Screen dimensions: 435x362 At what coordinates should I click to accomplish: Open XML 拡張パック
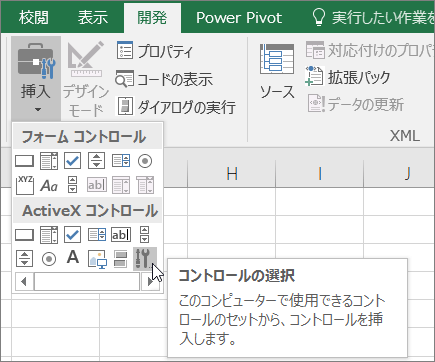[347, 77]
